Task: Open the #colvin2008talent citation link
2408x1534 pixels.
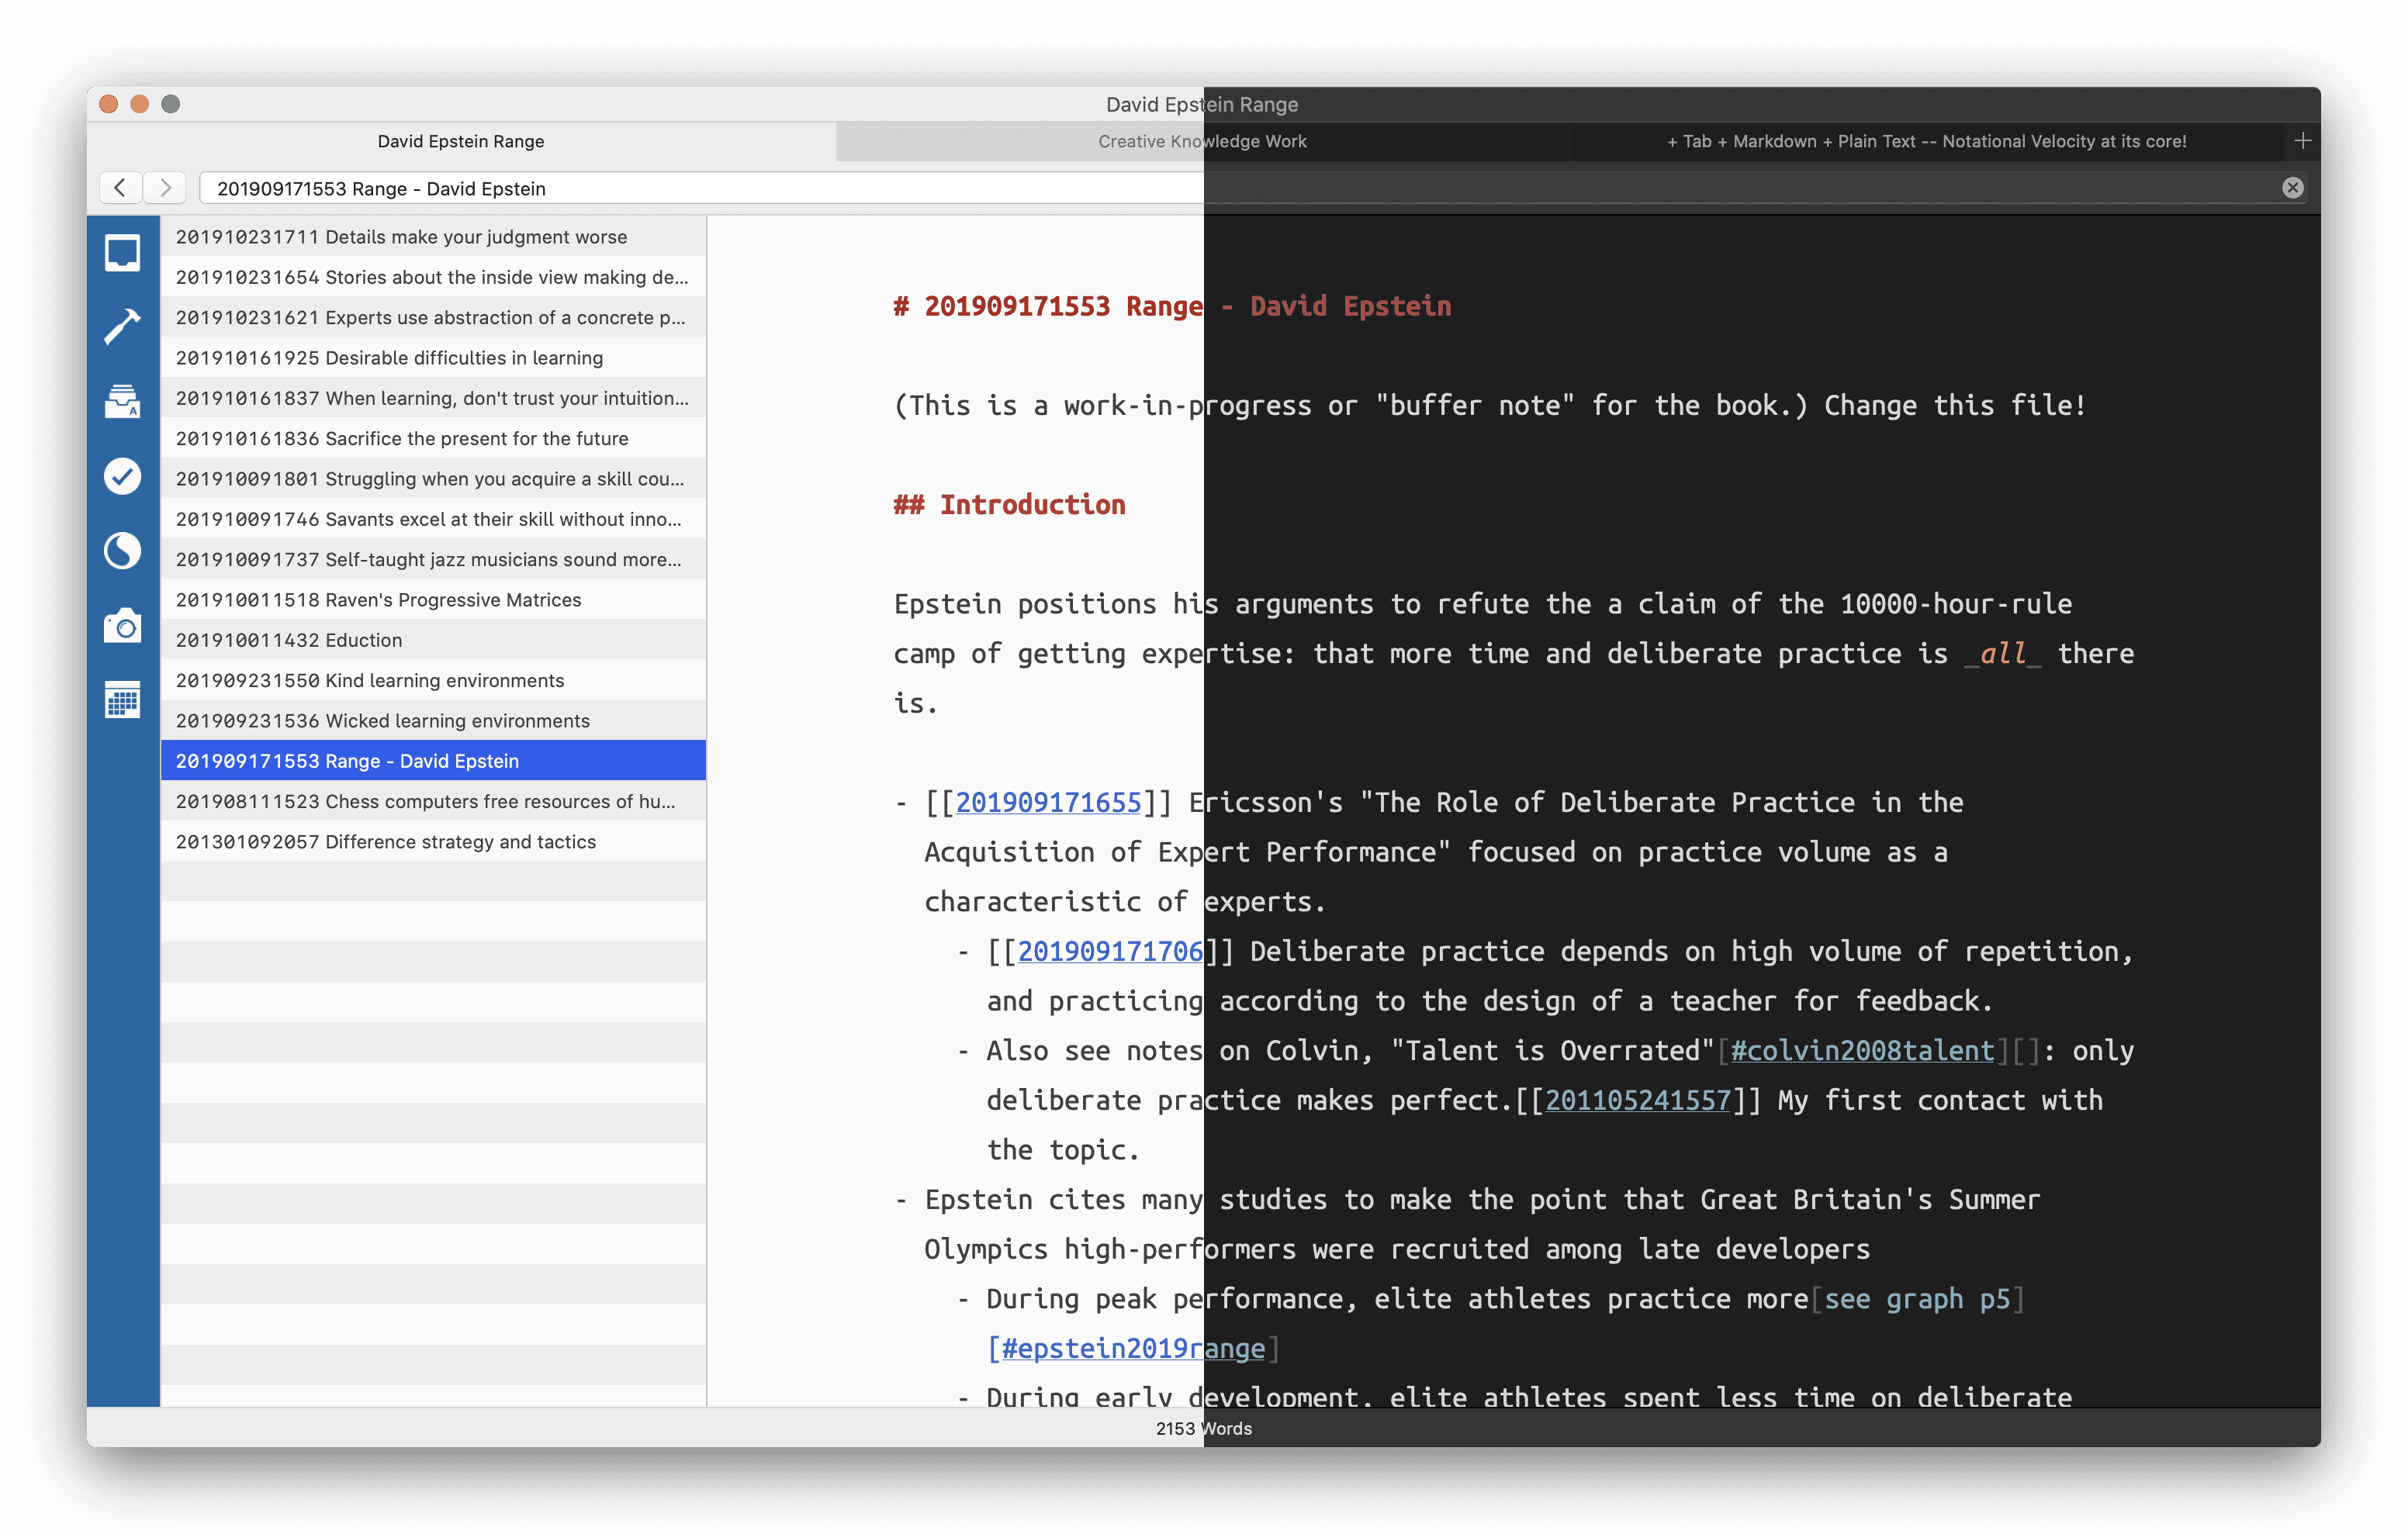Action: pyautogui.click(x=1862, y=1050)
